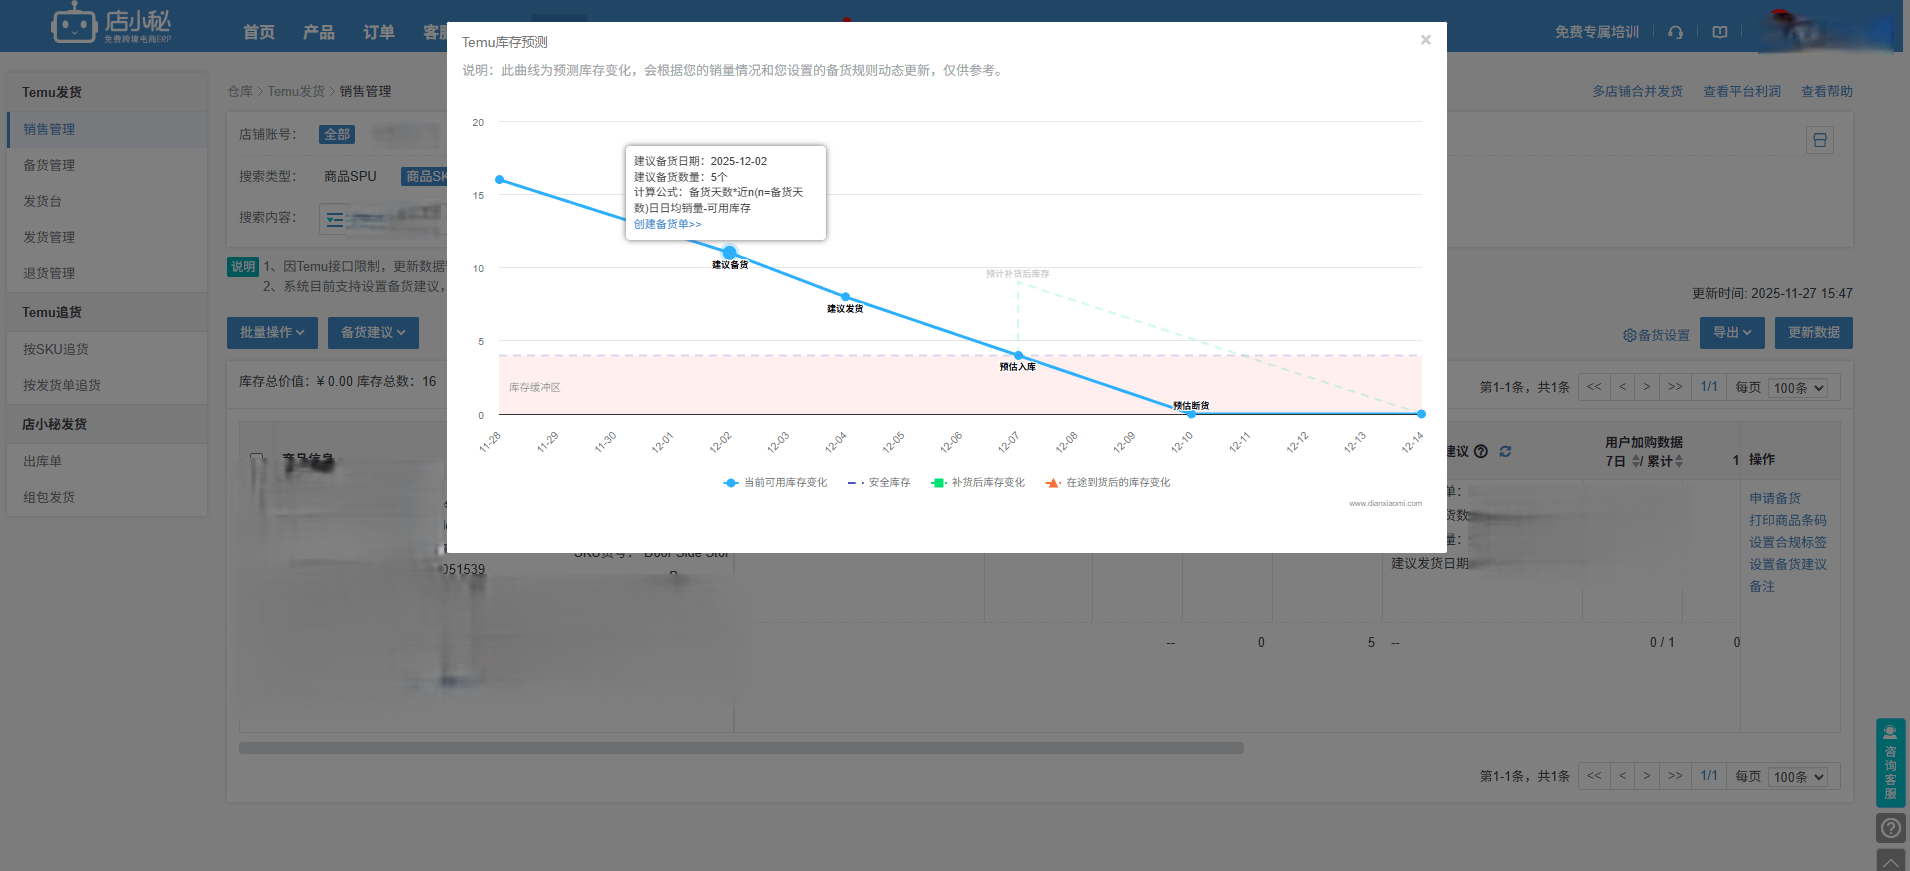
Task: Toggle 补货后库存变化 legend series
Action: [x=978, y=483]
